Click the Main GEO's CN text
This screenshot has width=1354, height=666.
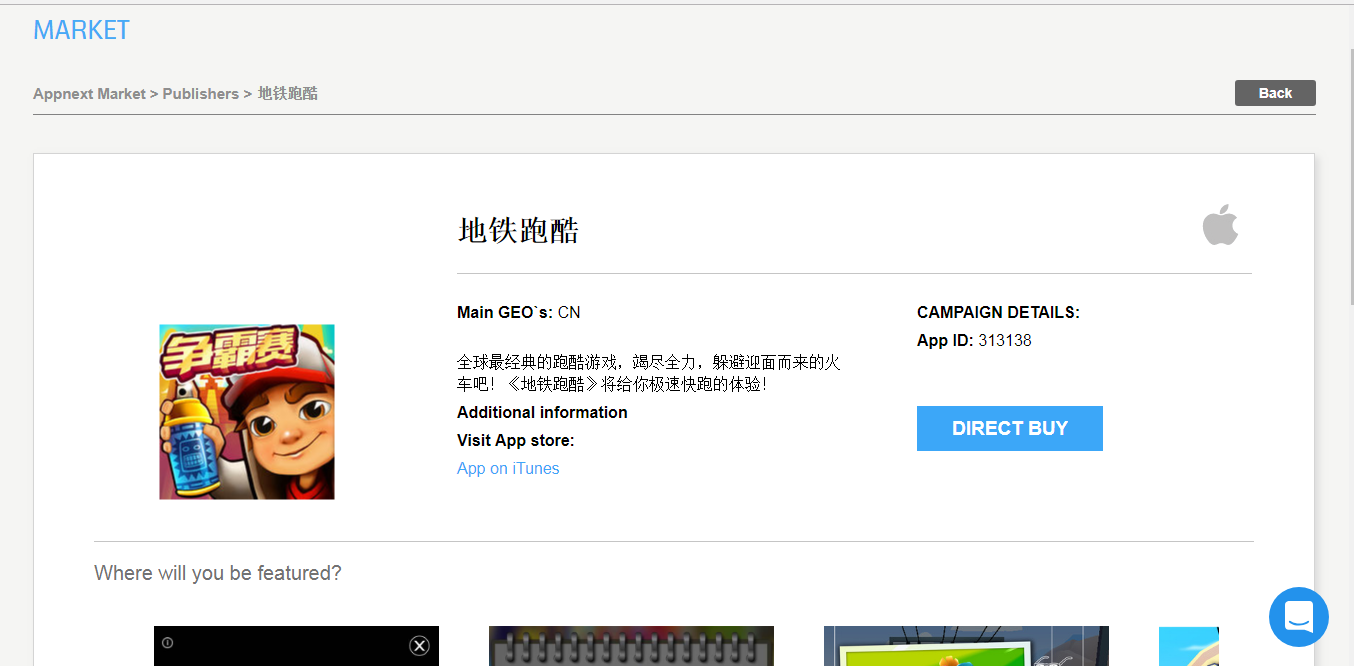coord(519,312)
